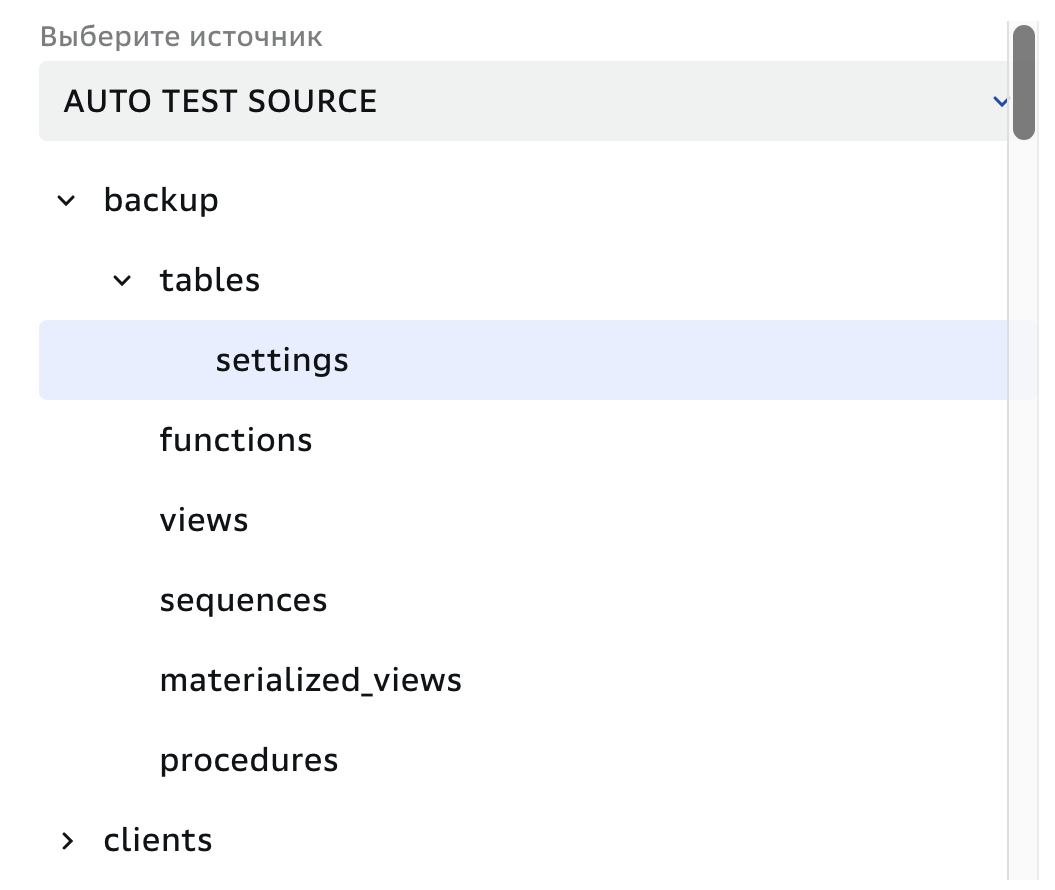This screenshot has height=890, width=1055.
Task: Select the views tree item
Action: click(x=204, y=520)
